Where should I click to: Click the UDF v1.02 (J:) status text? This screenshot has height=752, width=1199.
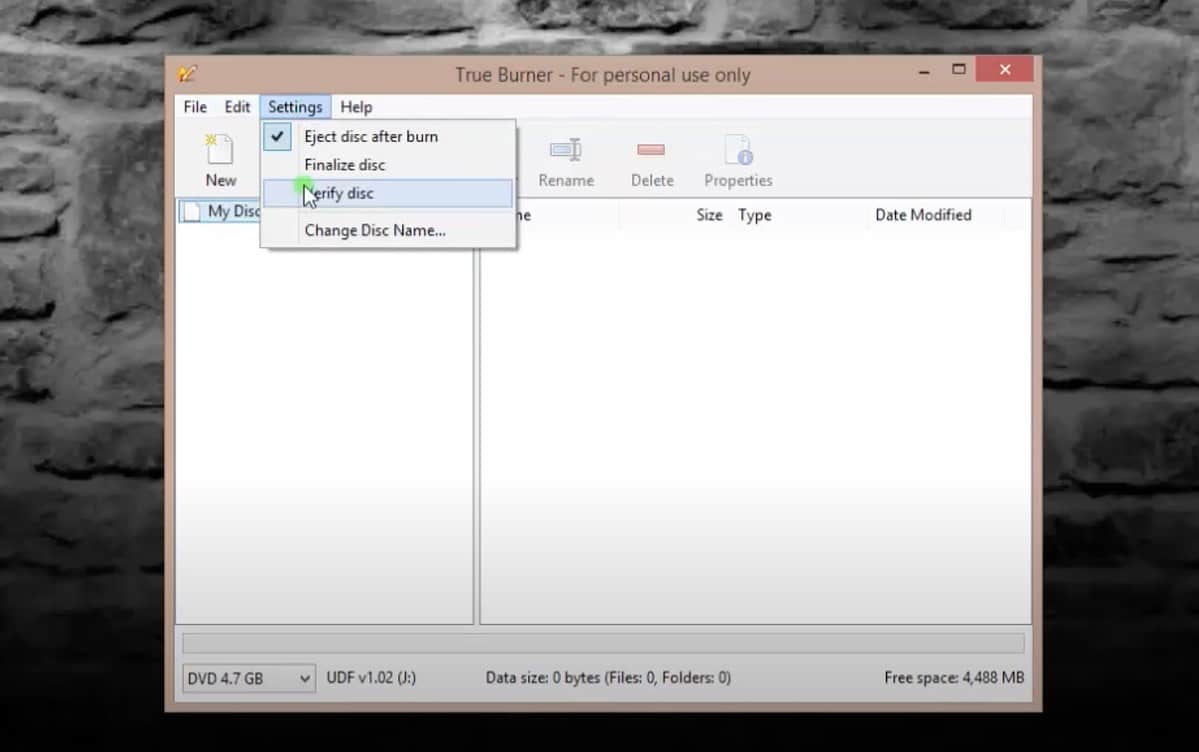tap(371, 678)
